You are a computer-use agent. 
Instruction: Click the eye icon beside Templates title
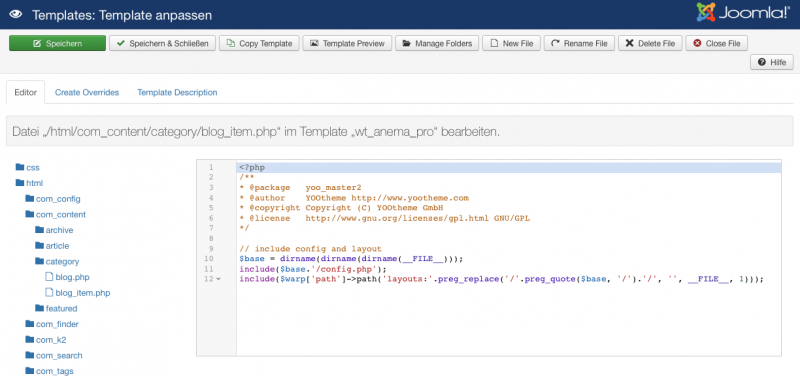pyautogui.click(x=16, y=15)
